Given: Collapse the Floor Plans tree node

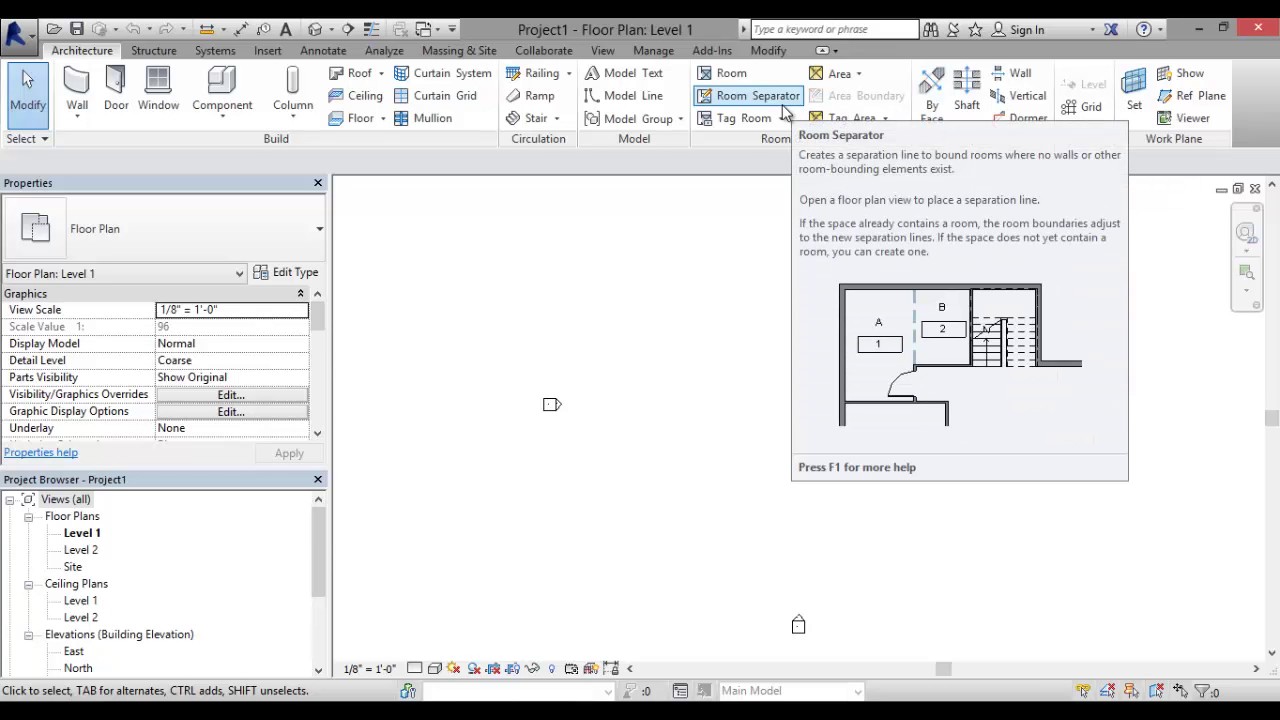Looking at the screenshot, I should tap(29, 517).
